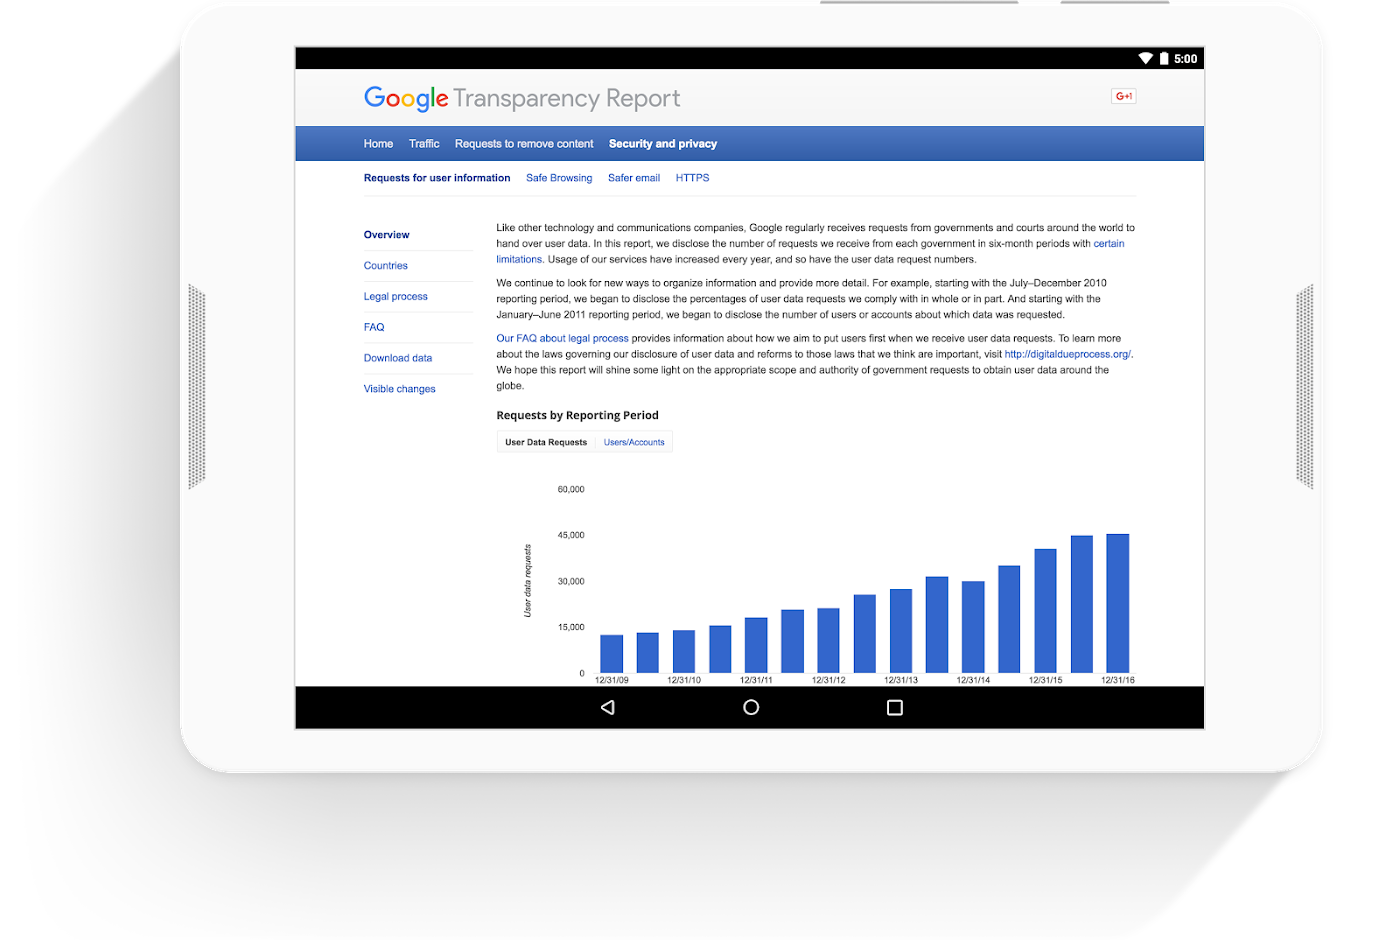
Task: Tap the Android recent apps square button
Action: point(895,707)
